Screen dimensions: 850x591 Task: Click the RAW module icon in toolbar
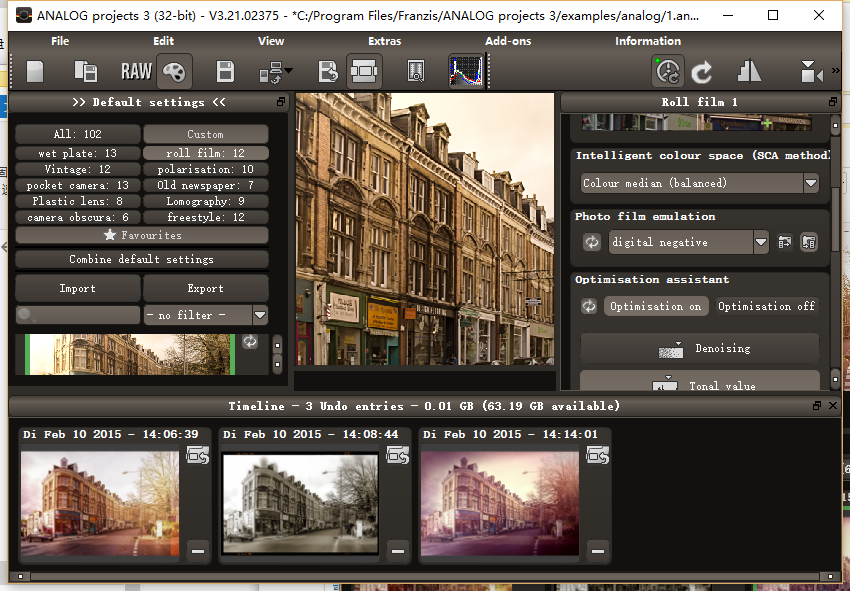tap(136, 72)
